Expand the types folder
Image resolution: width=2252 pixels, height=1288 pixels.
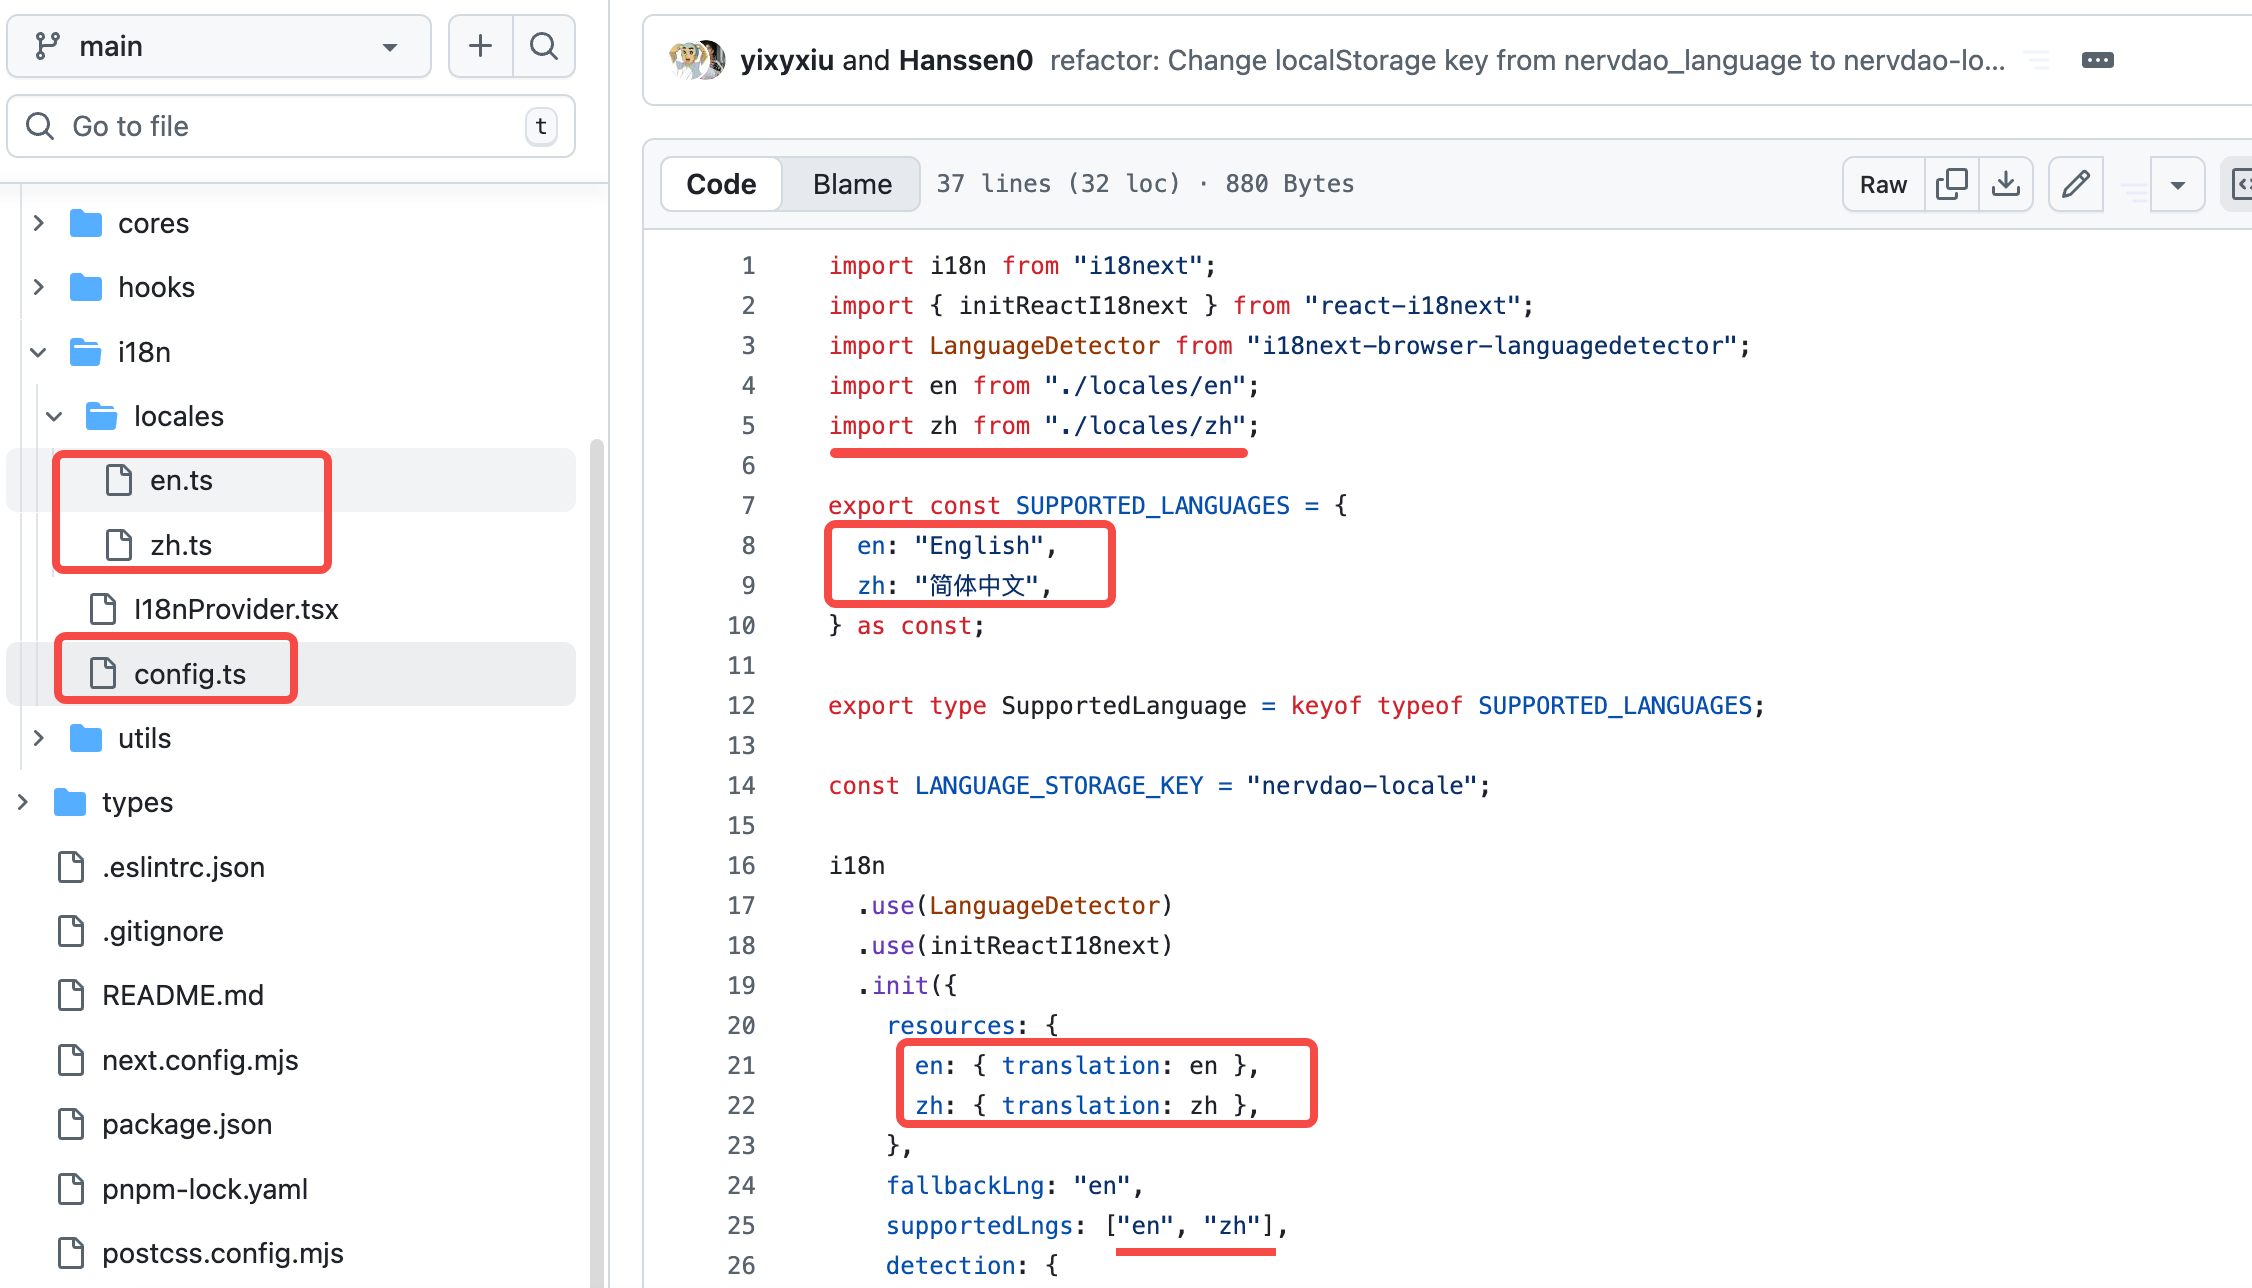pos(23,802)
